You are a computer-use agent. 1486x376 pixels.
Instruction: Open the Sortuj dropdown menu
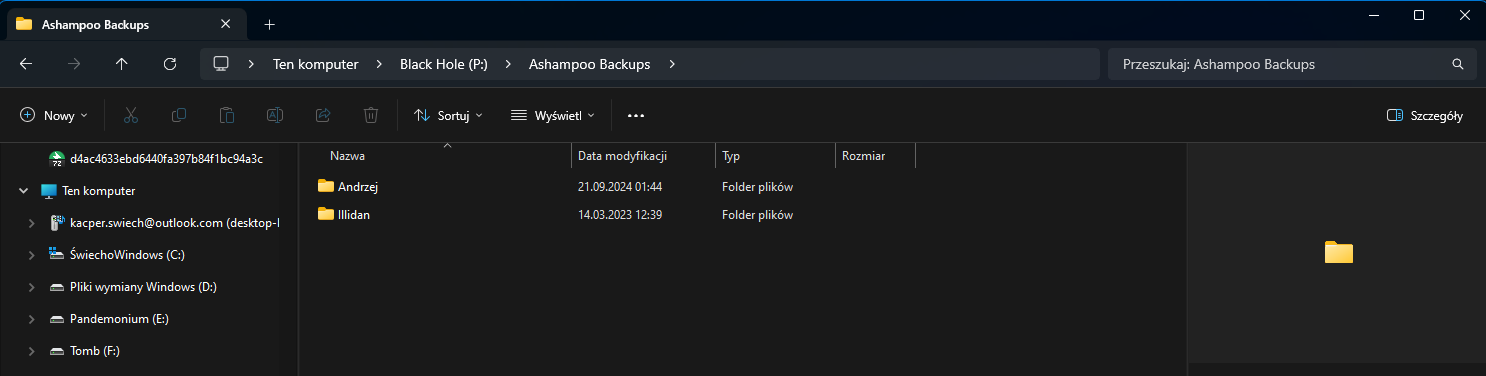click(448, 115)
